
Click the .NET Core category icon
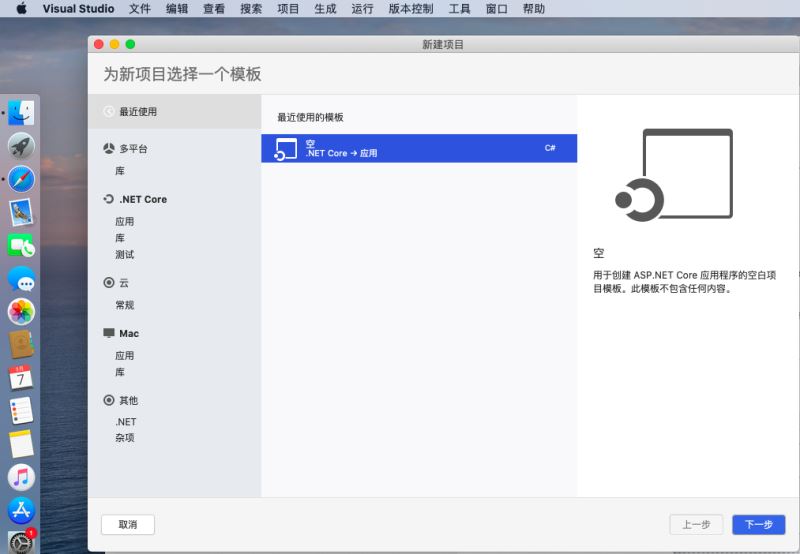pos(109,199)
